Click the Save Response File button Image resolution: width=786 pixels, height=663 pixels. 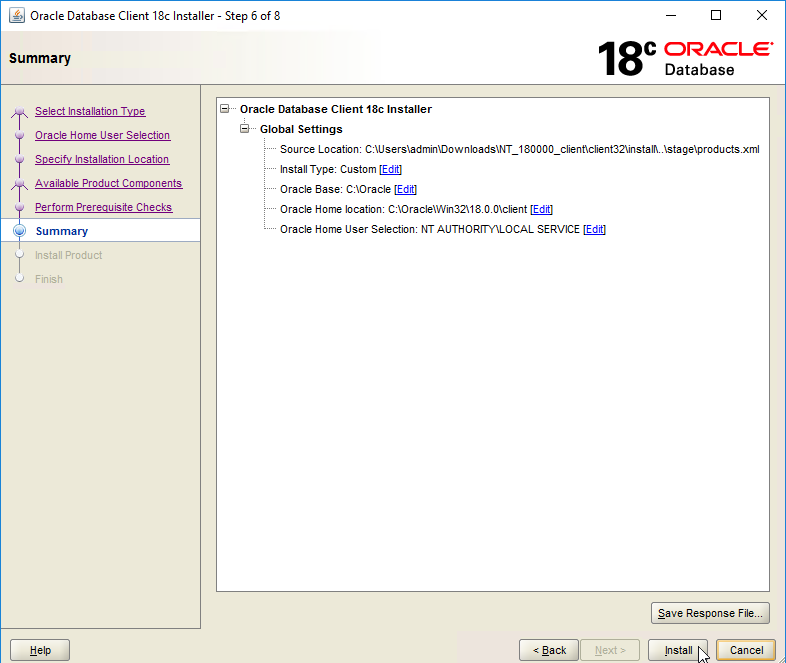(710, 613)
